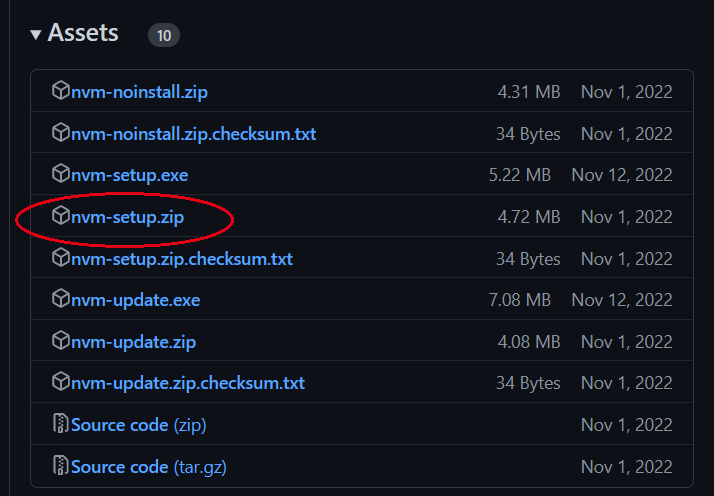This screenshot has width=714, height=496.
Task: Click the package icon beside nvm-setup.exe
Action: [x=61, y=175]
